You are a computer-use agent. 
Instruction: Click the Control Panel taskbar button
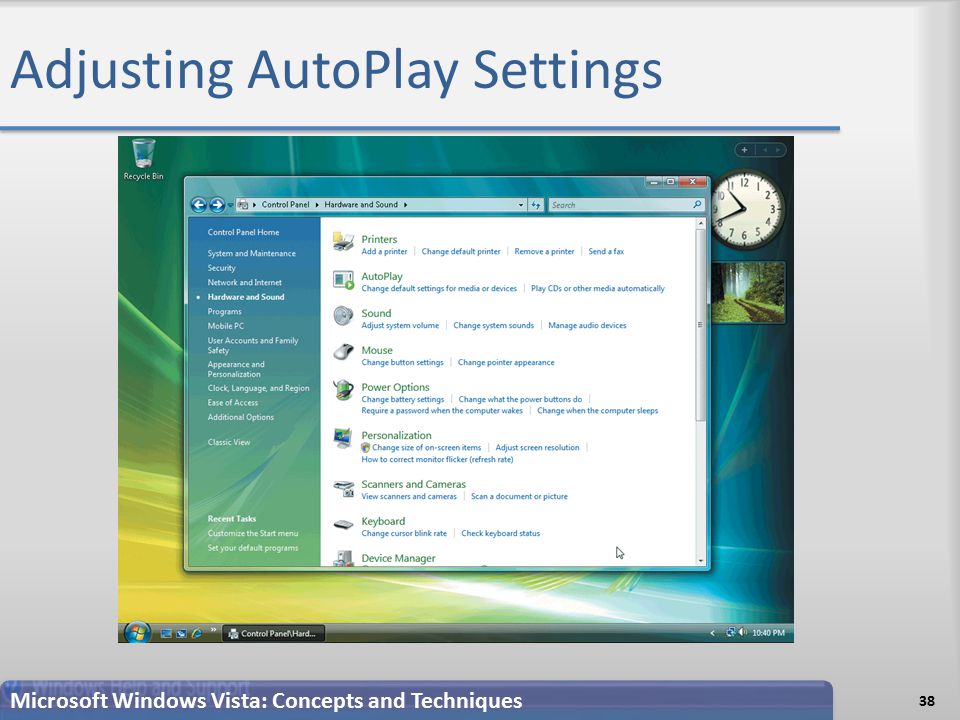tap(272, 634)
